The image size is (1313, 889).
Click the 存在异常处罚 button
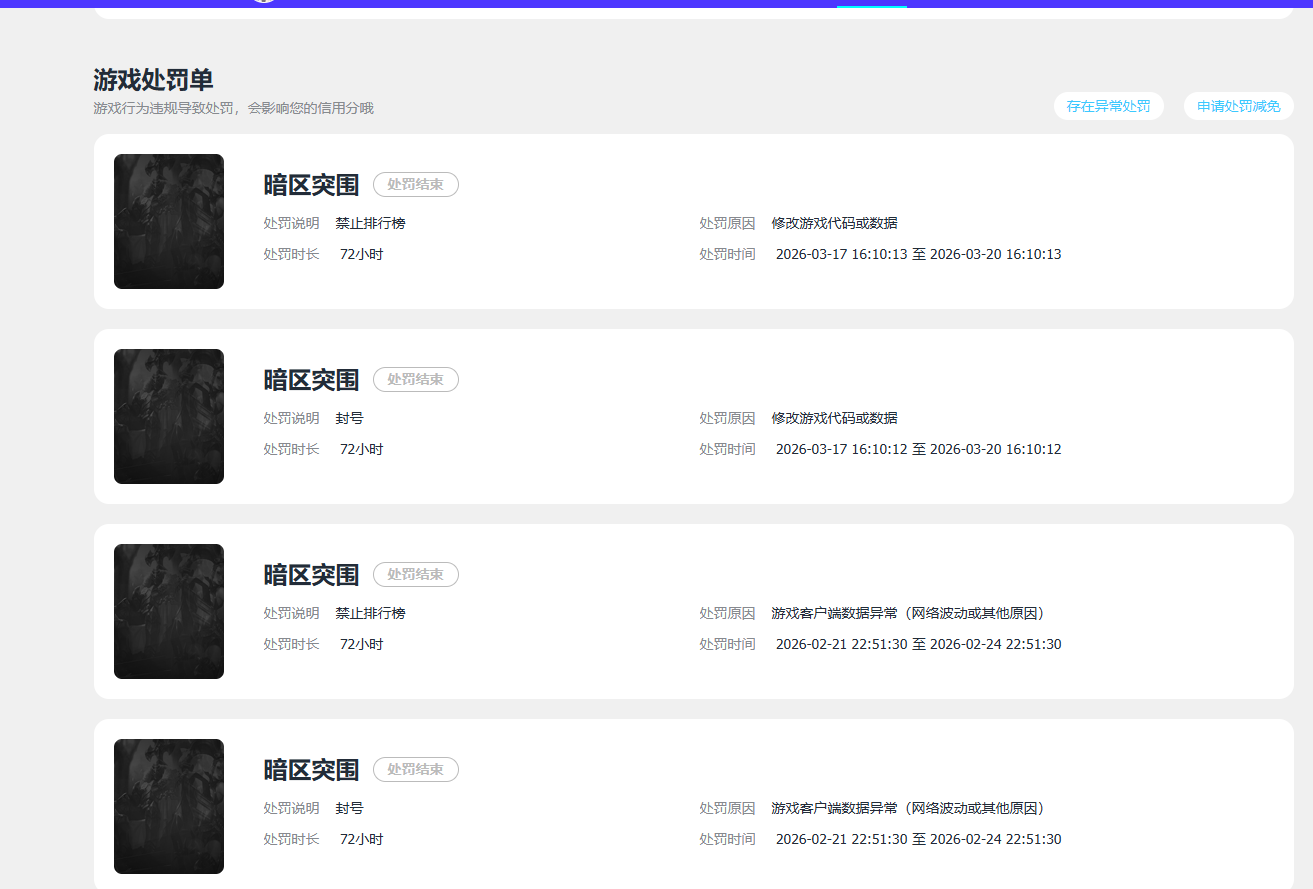point(1108,106)
